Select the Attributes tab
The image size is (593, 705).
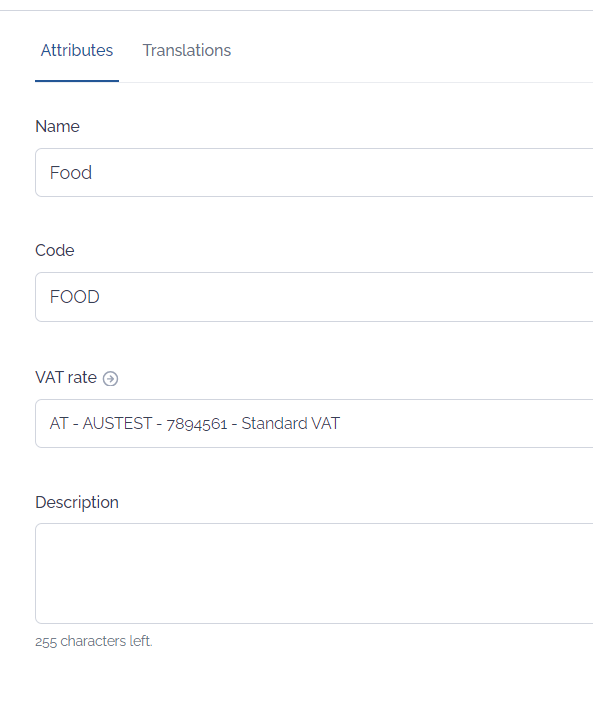[x=77, y=50]
